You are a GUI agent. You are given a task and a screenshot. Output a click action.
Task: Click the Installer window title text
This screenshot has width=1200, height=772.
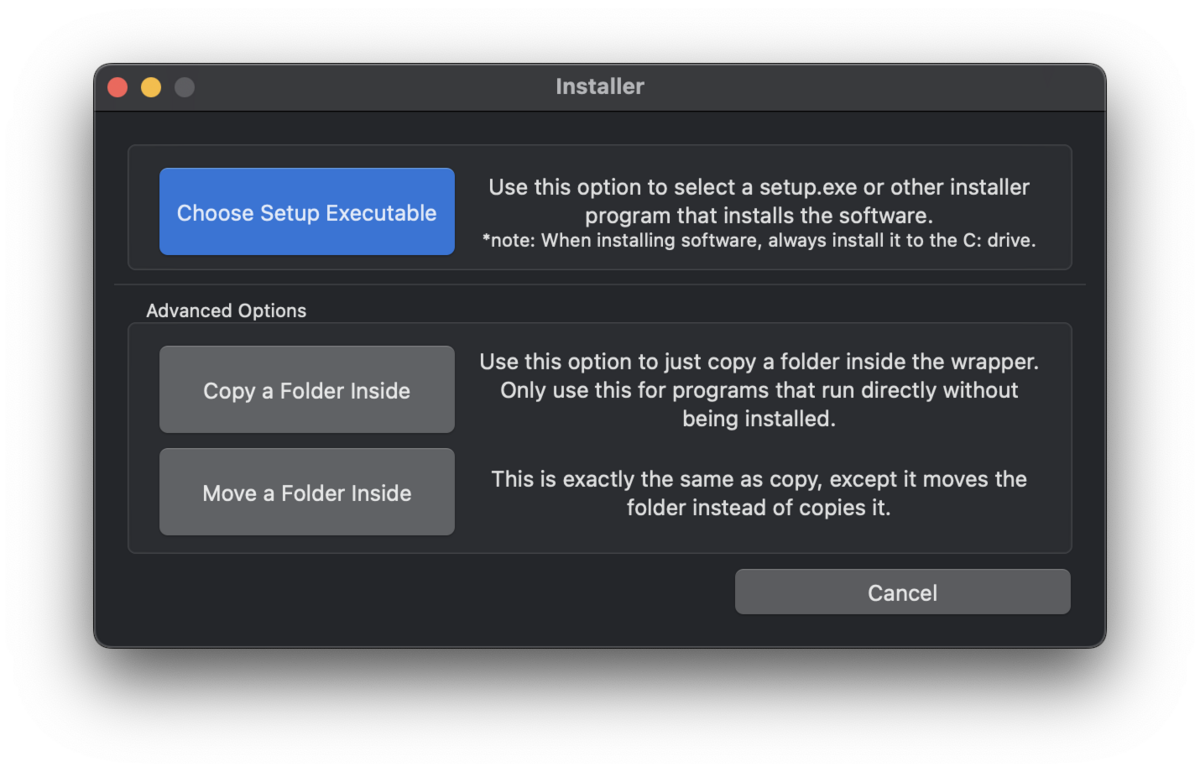pos(600,87)
